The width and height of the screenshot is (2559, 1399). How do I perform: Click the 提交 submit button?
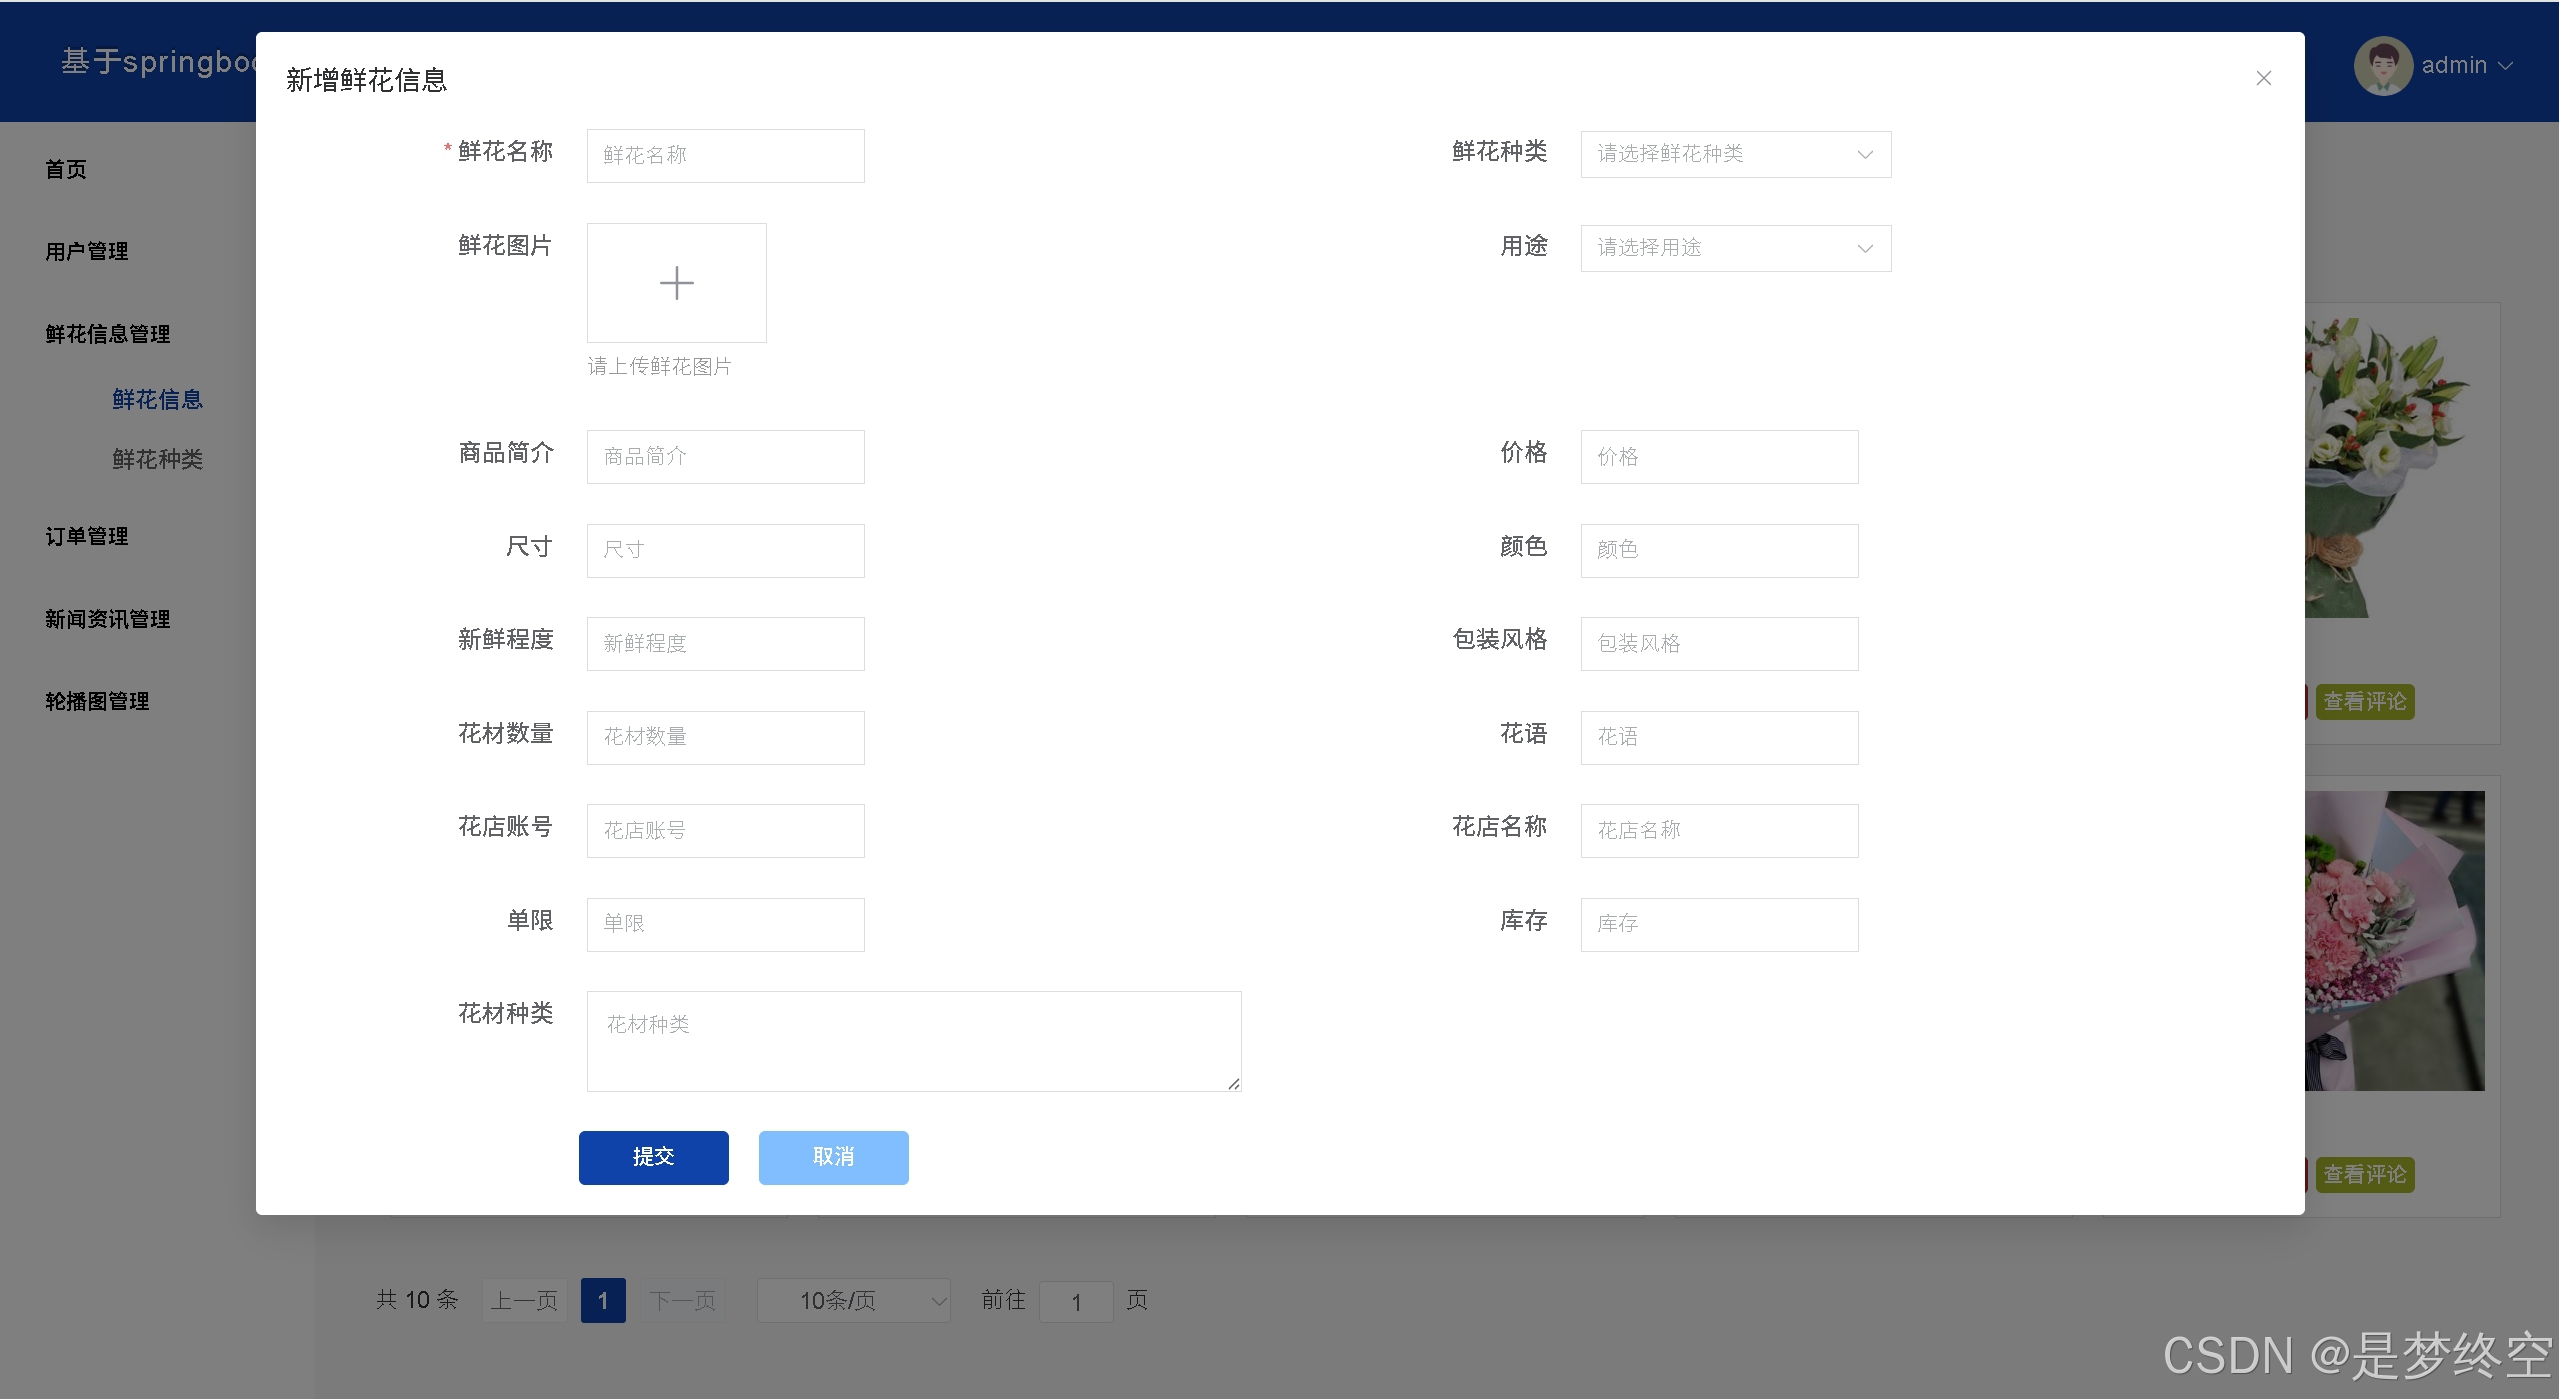click(x=653, y=1157)
